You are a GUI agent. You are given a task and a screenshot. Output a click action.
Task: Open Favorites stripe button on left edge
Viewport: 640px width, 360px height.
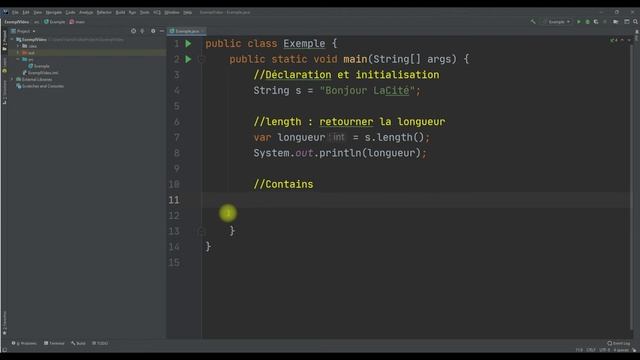(x=4, y=323)
